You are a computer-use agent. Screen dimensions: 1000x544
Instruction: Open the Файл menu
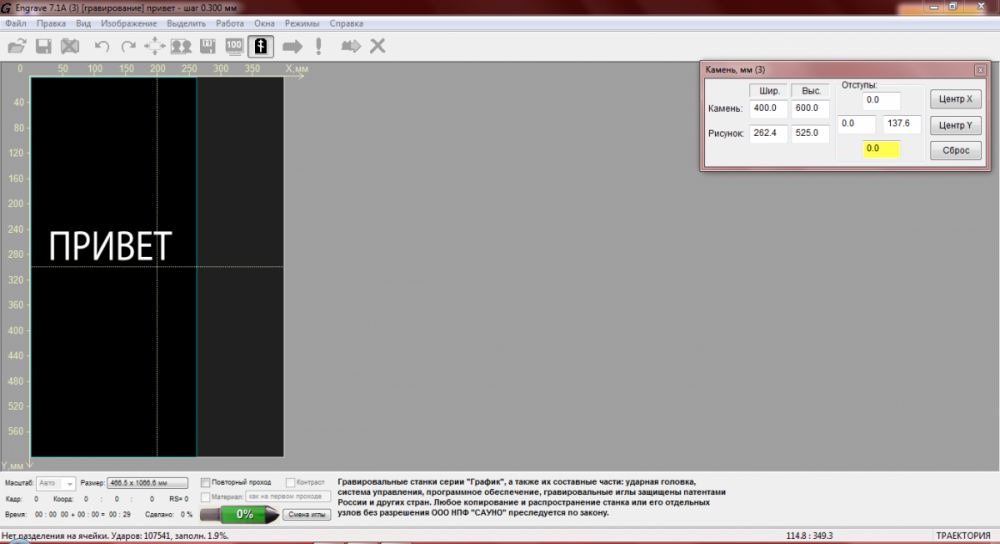15,22
